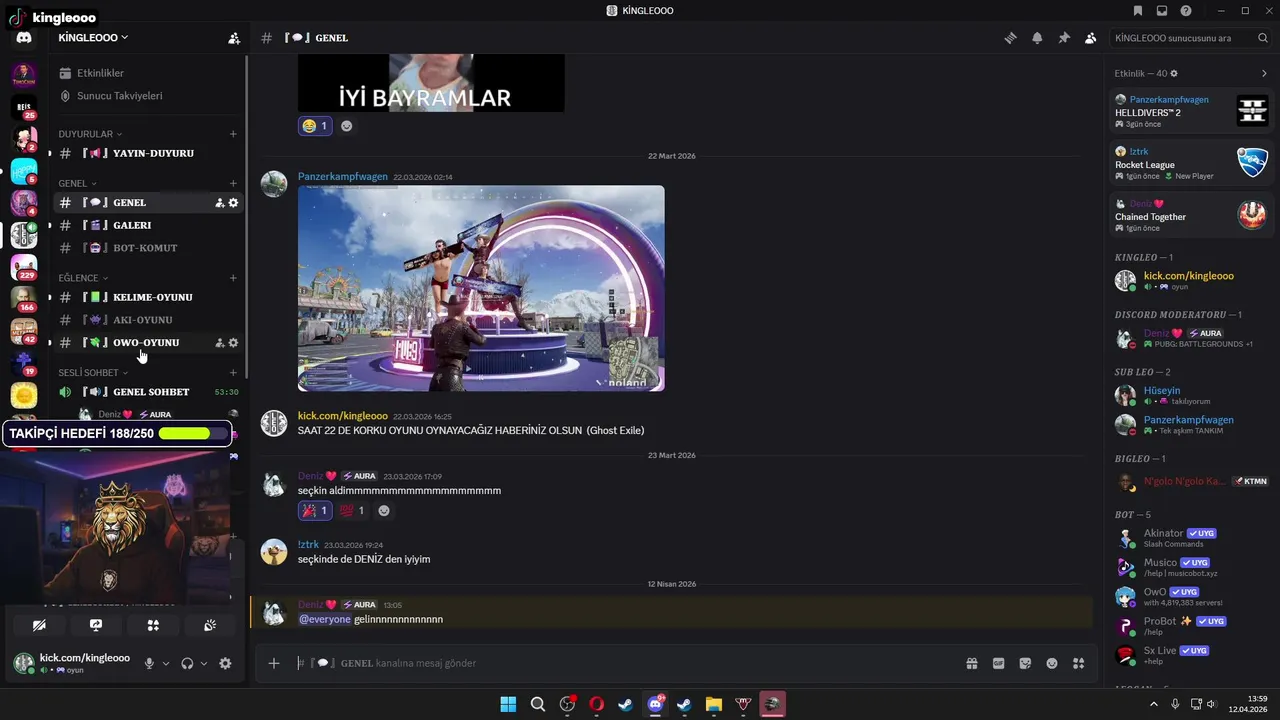Click the @everyone mention
The height and width of the screenshot is (720, 1280).
(x=325, y=620)
